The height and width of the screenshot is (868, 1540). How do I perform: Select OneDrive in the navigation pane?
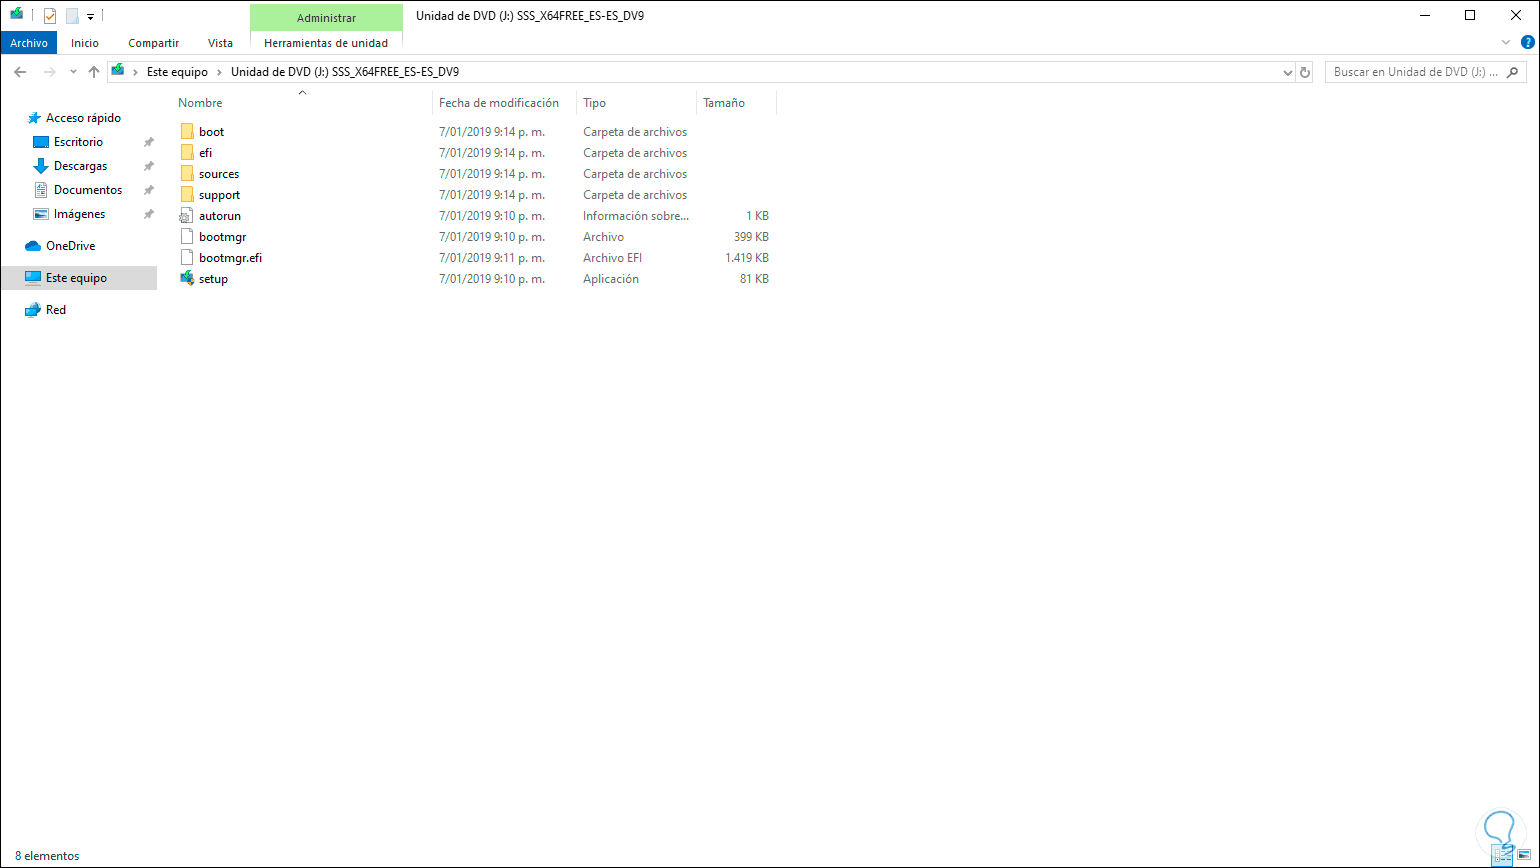pyautogui.click(x=70, y=246)
